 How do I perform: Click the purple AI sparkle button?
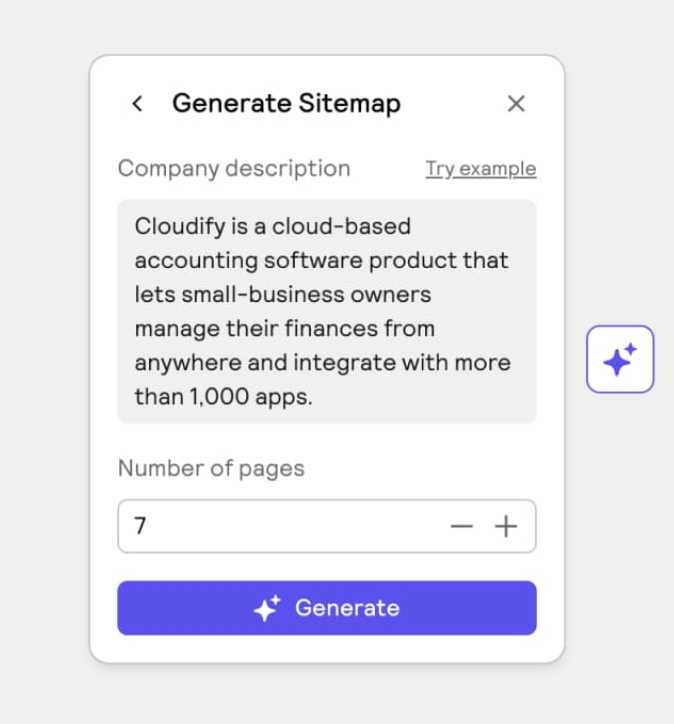pyautogui.click(x=620, y=359)
